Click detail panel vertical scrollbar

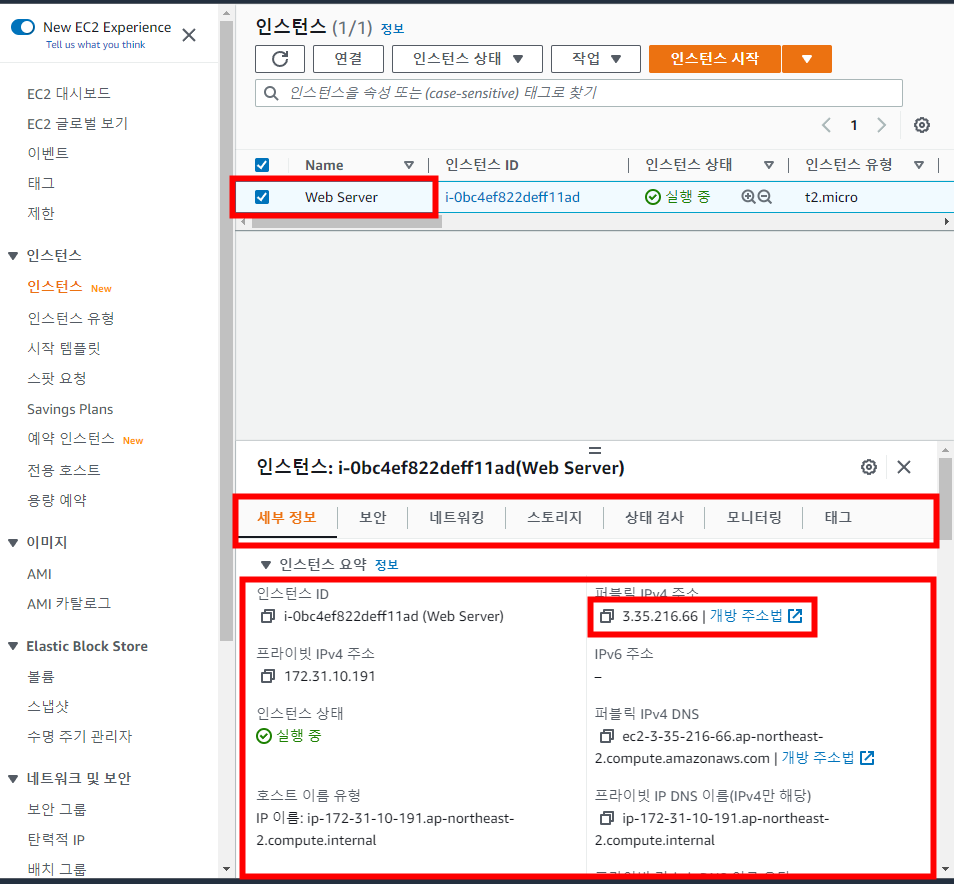pos(945,499)
